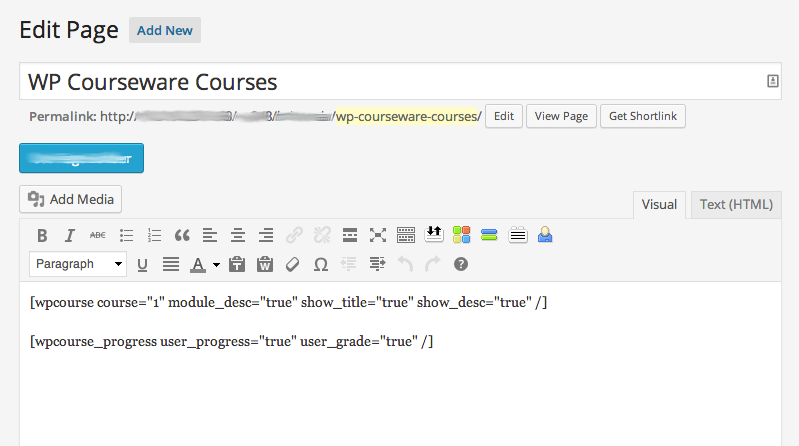This screenshot has width=799, height=446.
Task: Expand the text color dropdown arrow
Action: [216, 265]
